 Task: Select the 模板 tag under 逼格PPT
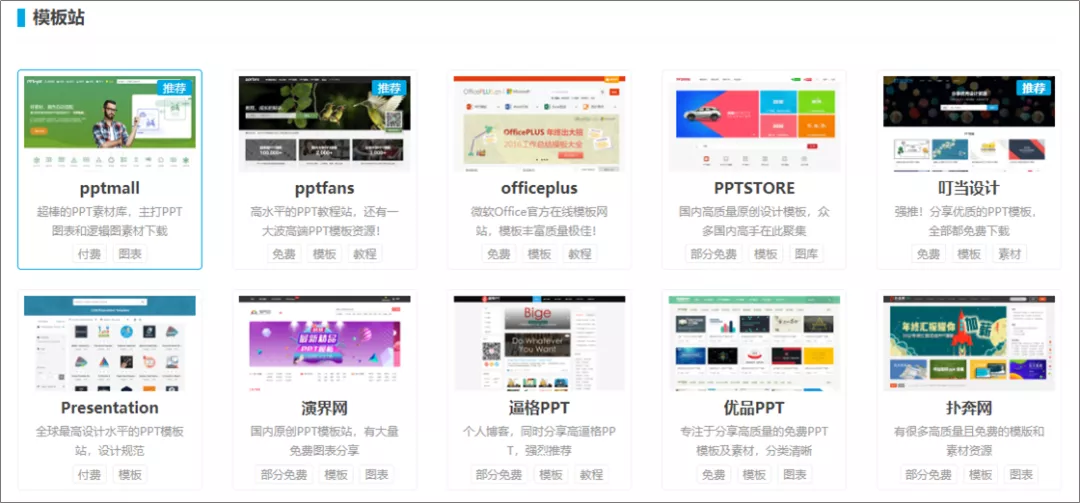tap(550, 475)
